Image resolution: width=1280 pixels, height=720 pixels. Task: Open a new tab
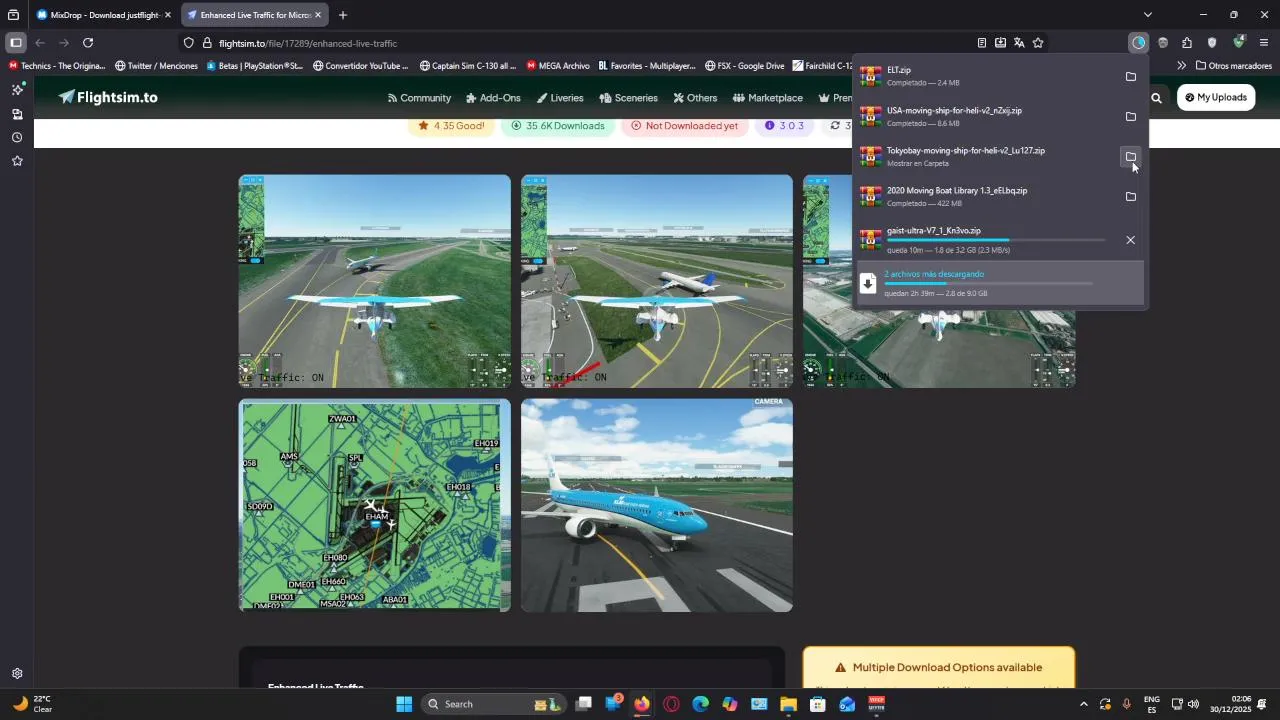pyautogui.click(x=343, y=15)
